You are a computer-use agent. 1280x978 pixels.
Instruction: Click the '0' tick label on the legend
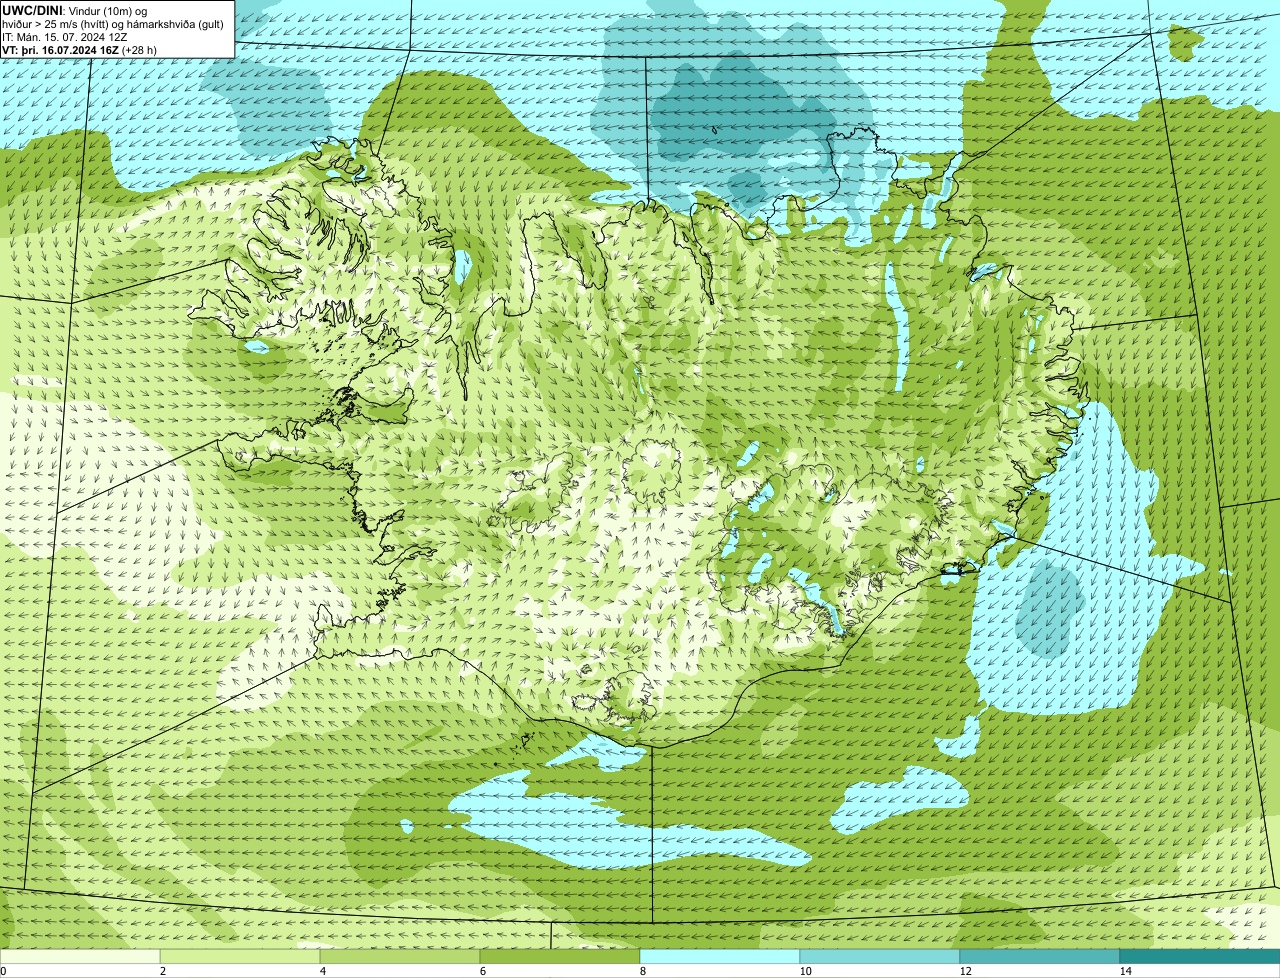[x=4, y=971]
